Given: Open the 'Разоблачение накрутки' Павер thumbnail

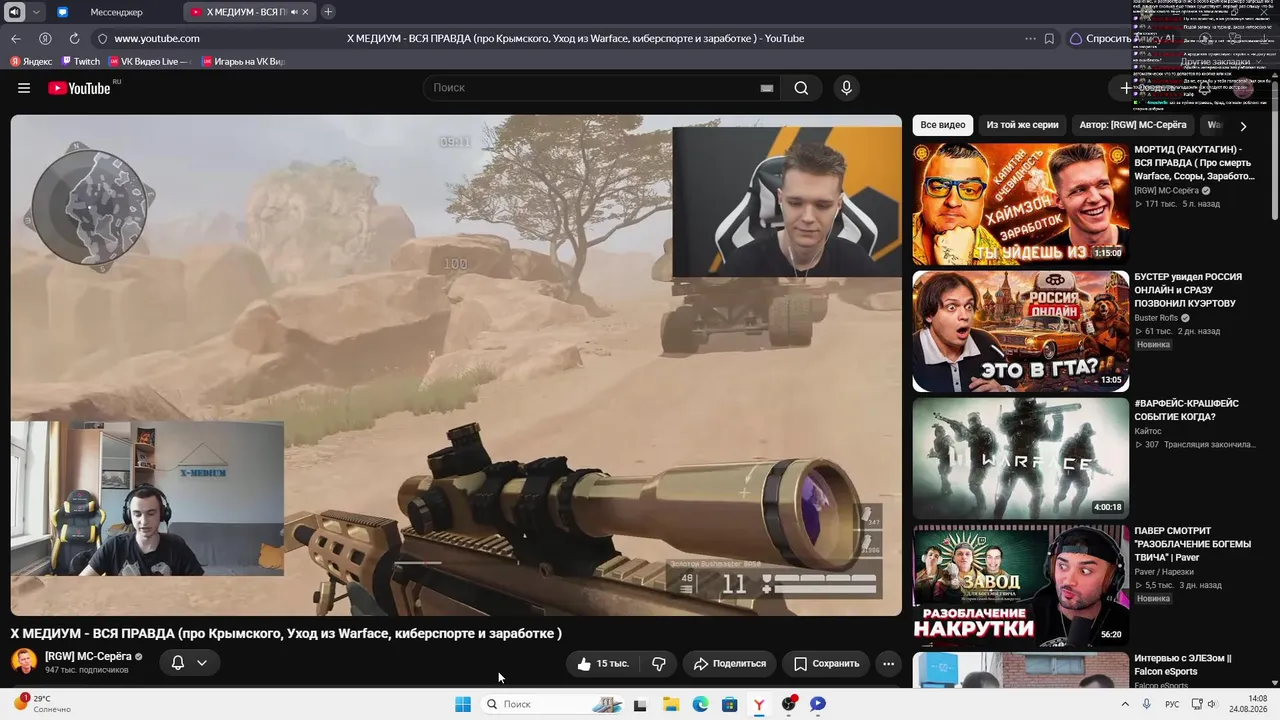Looking at the screenshot, I should 1021,586.
